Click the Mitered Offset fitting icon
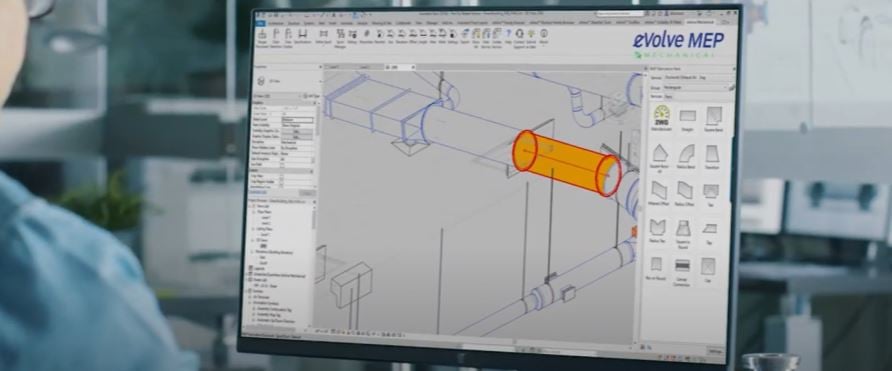Screen dimensions: 892x371 [659, 190]
